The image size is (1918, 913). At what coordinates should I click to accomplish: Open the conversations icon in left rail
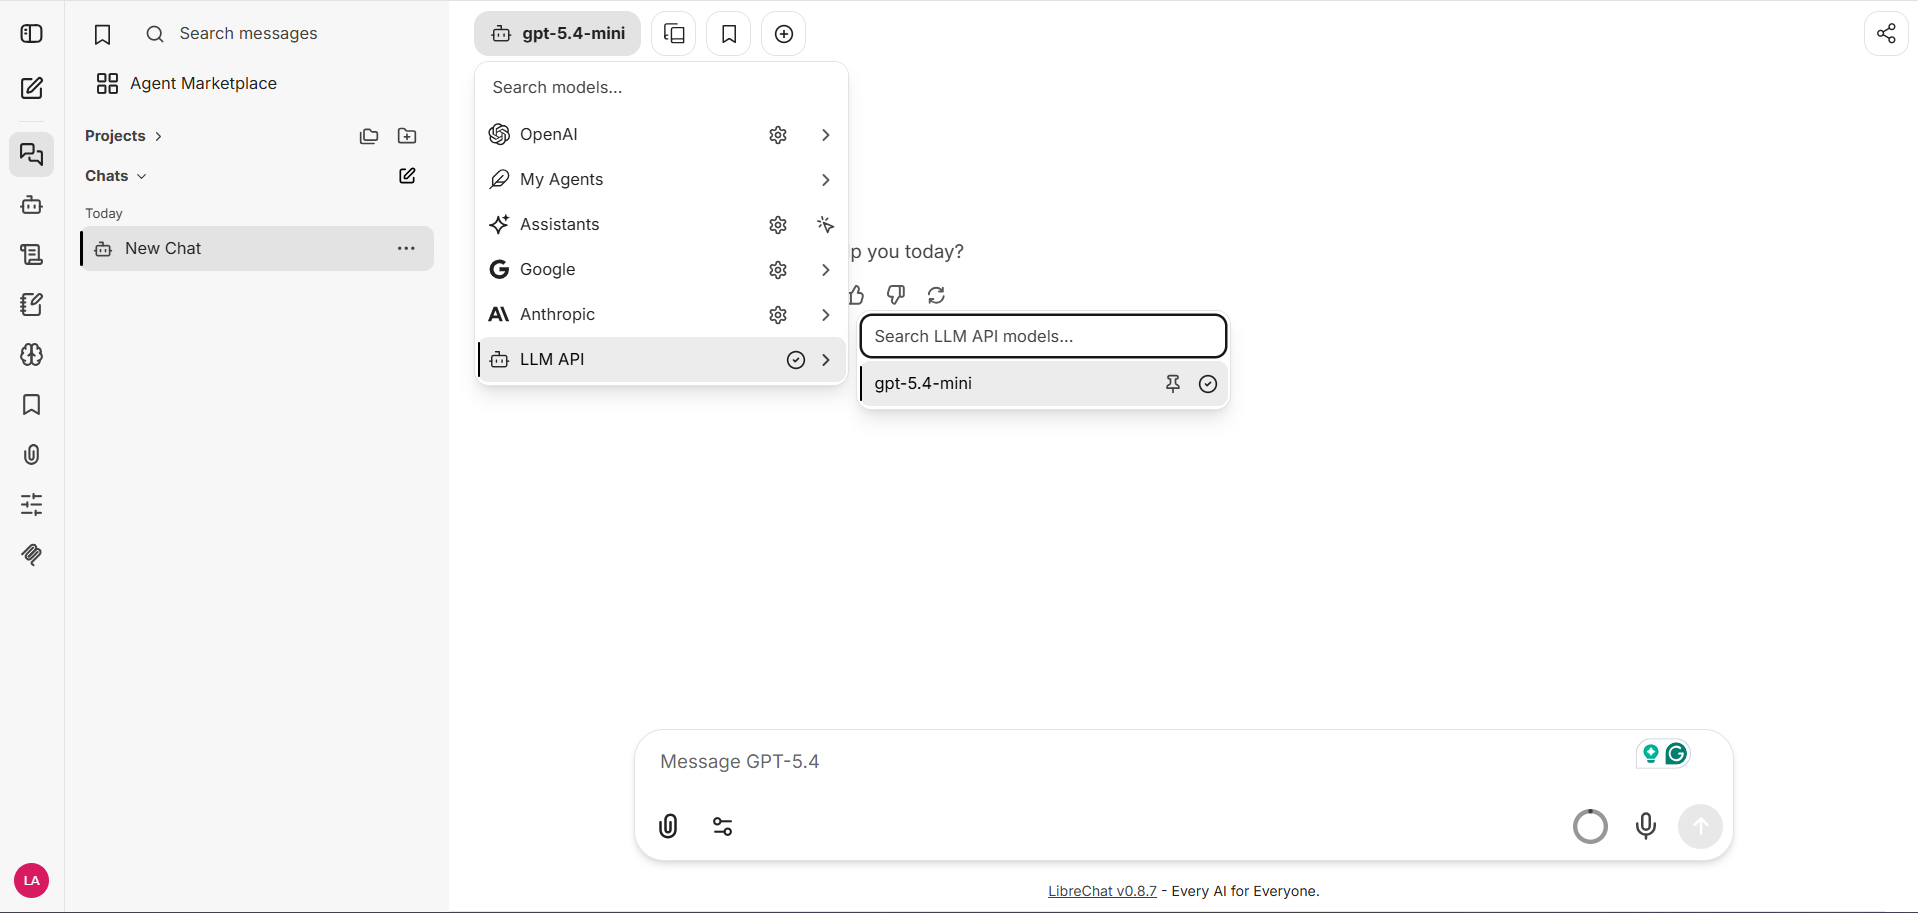tap(32, 155)
